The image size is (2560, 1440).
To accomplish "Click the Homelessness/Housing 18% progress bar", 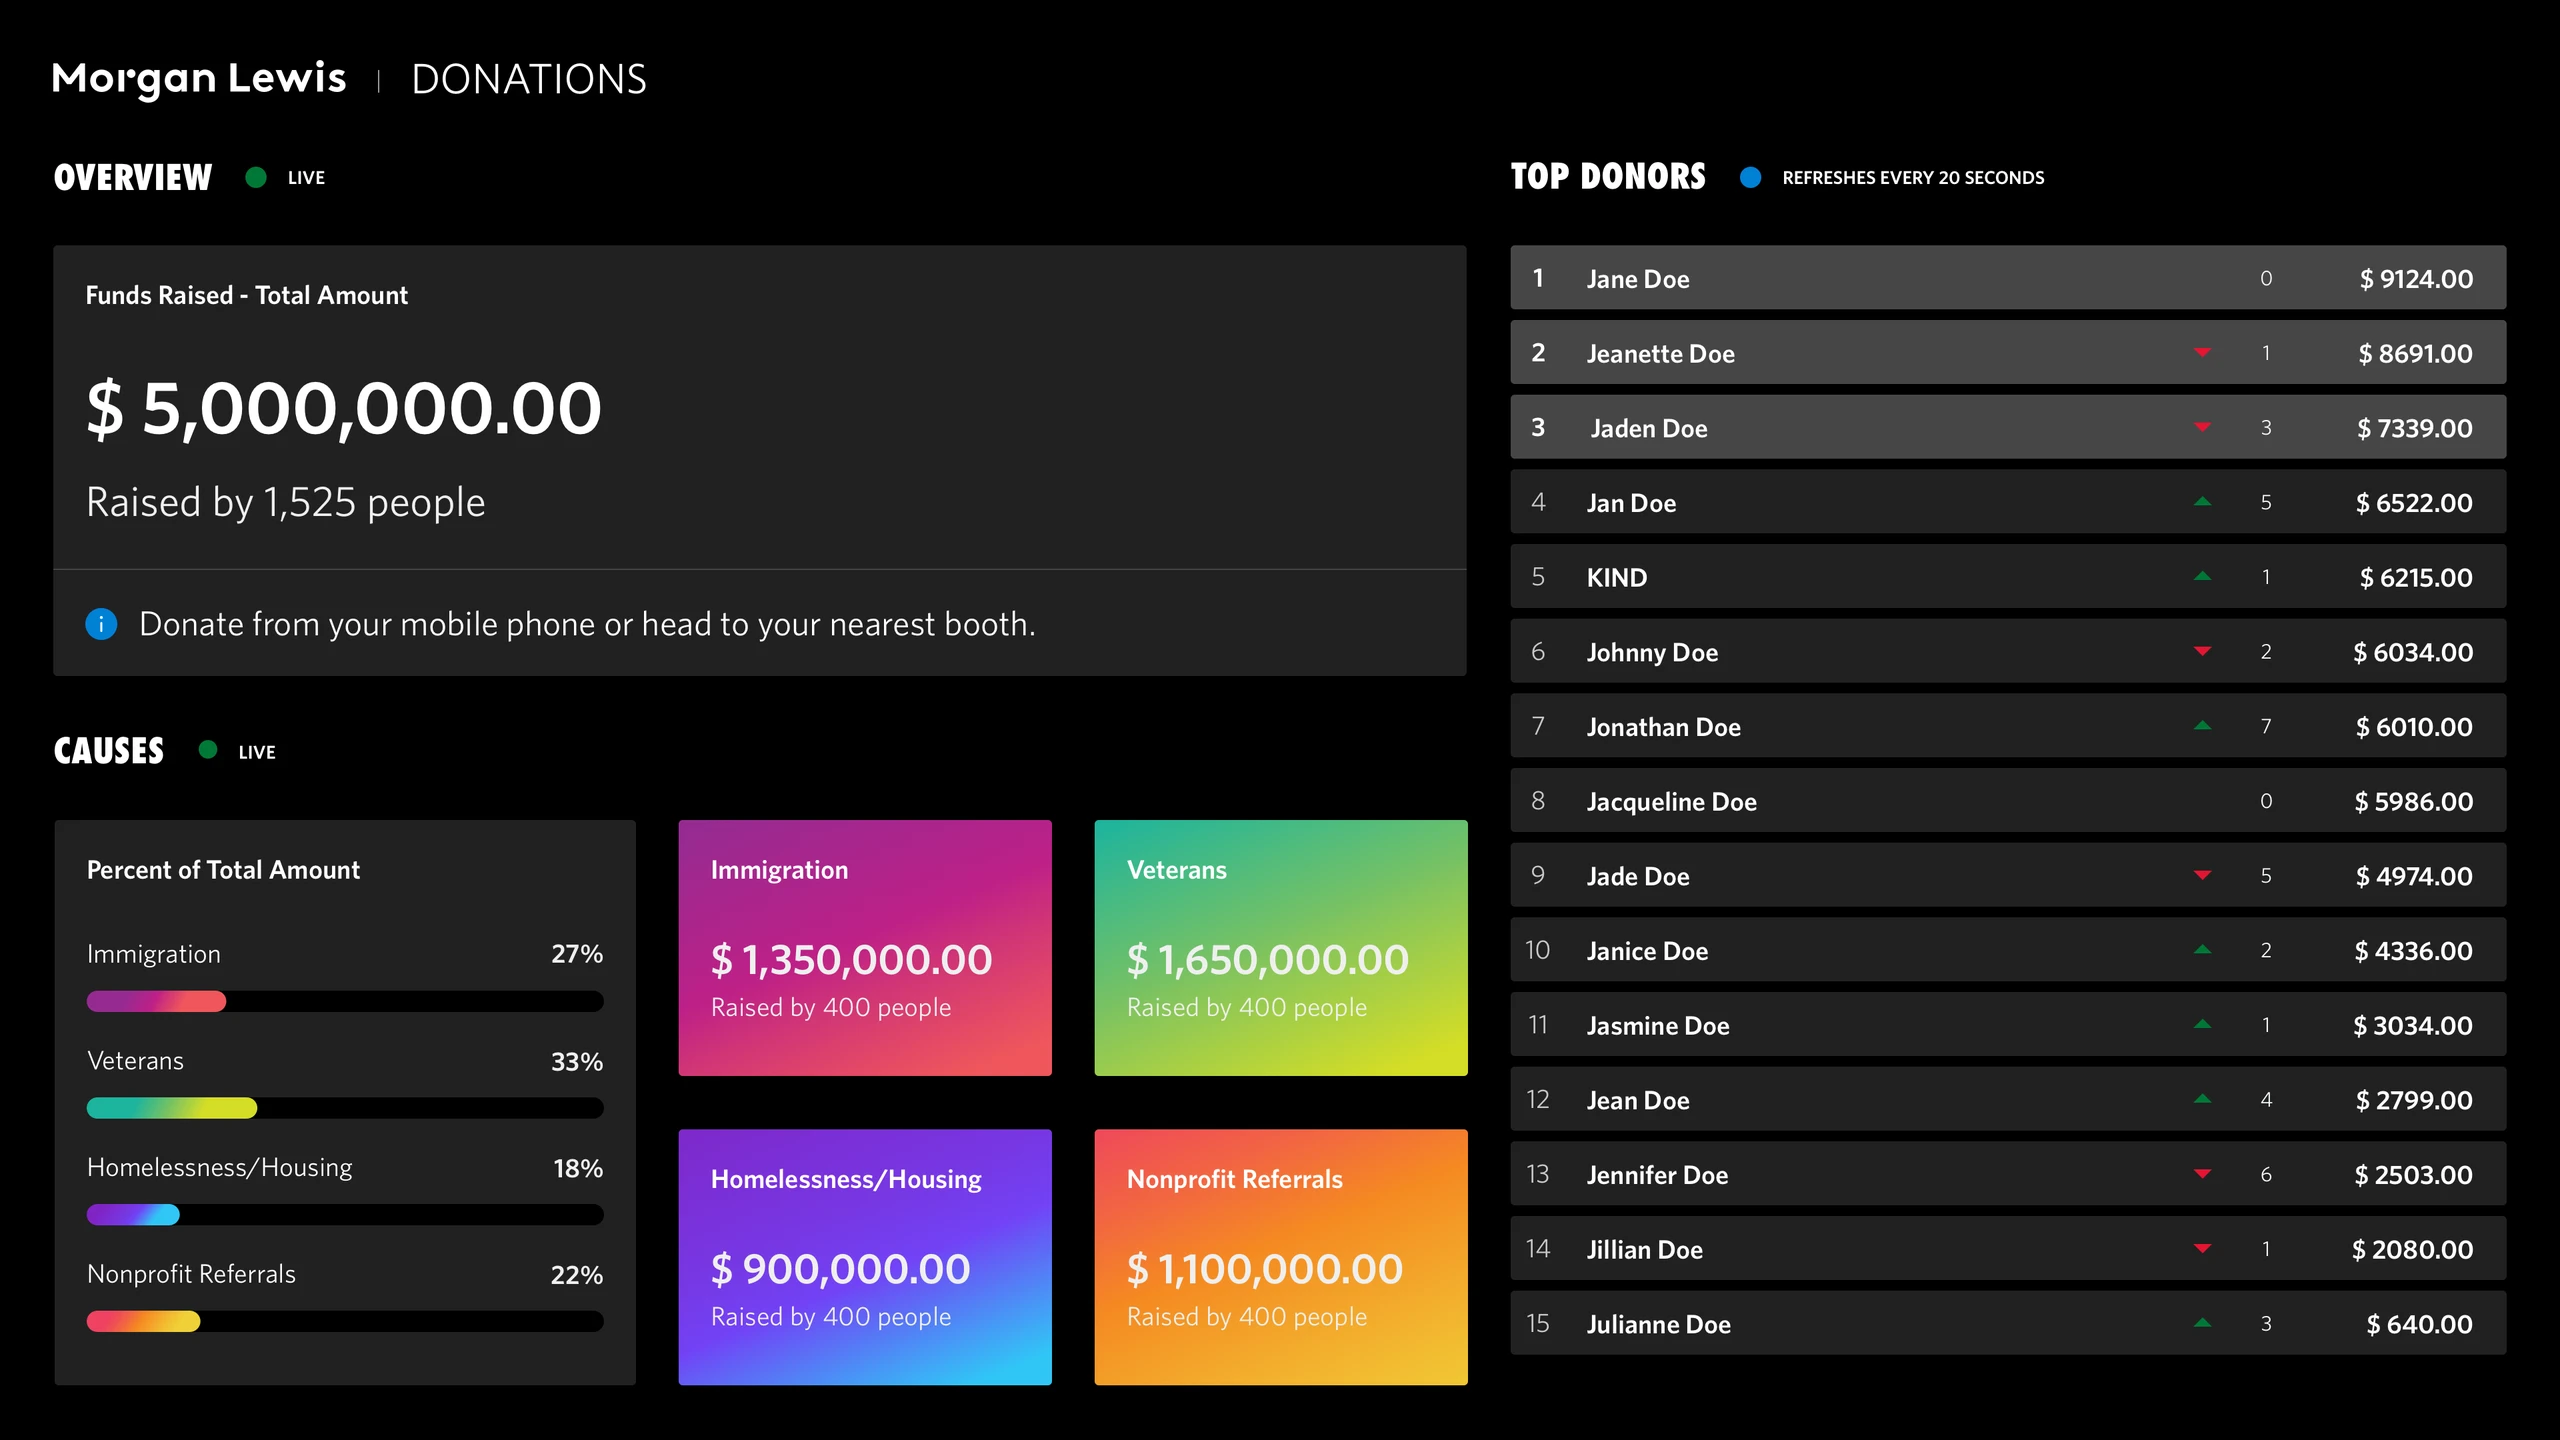I will [345, 1214].
